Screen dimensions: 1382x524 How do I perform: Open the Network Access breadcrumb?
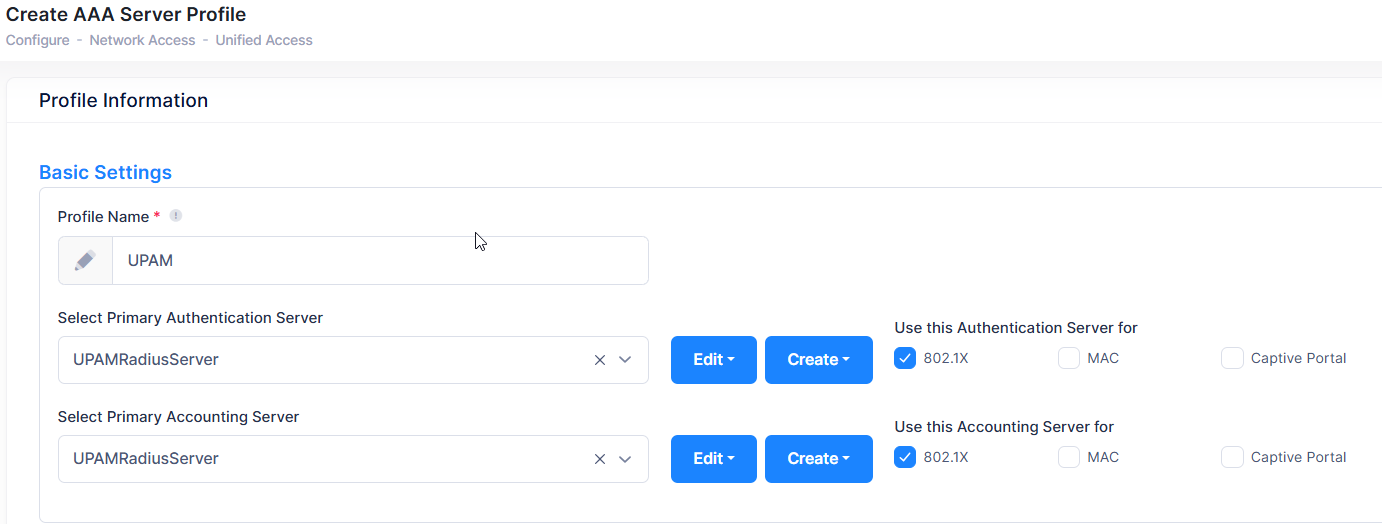(142, 41)
